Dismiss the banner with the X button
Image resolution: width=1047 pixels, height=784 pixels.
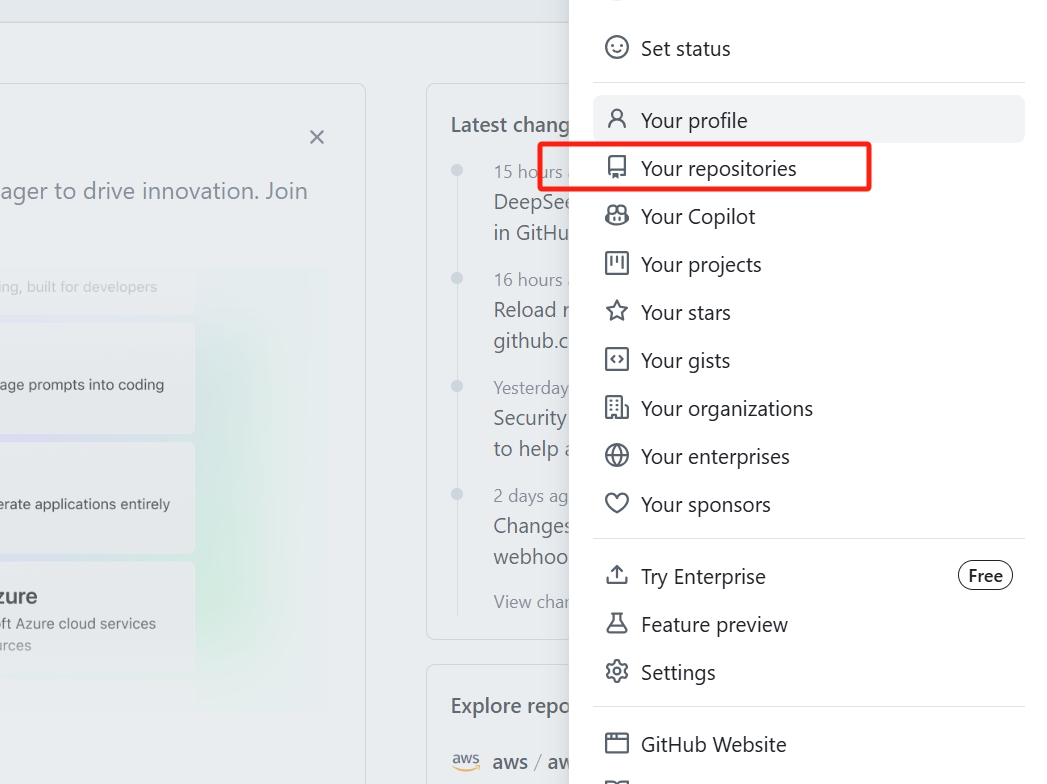point(317,137)
